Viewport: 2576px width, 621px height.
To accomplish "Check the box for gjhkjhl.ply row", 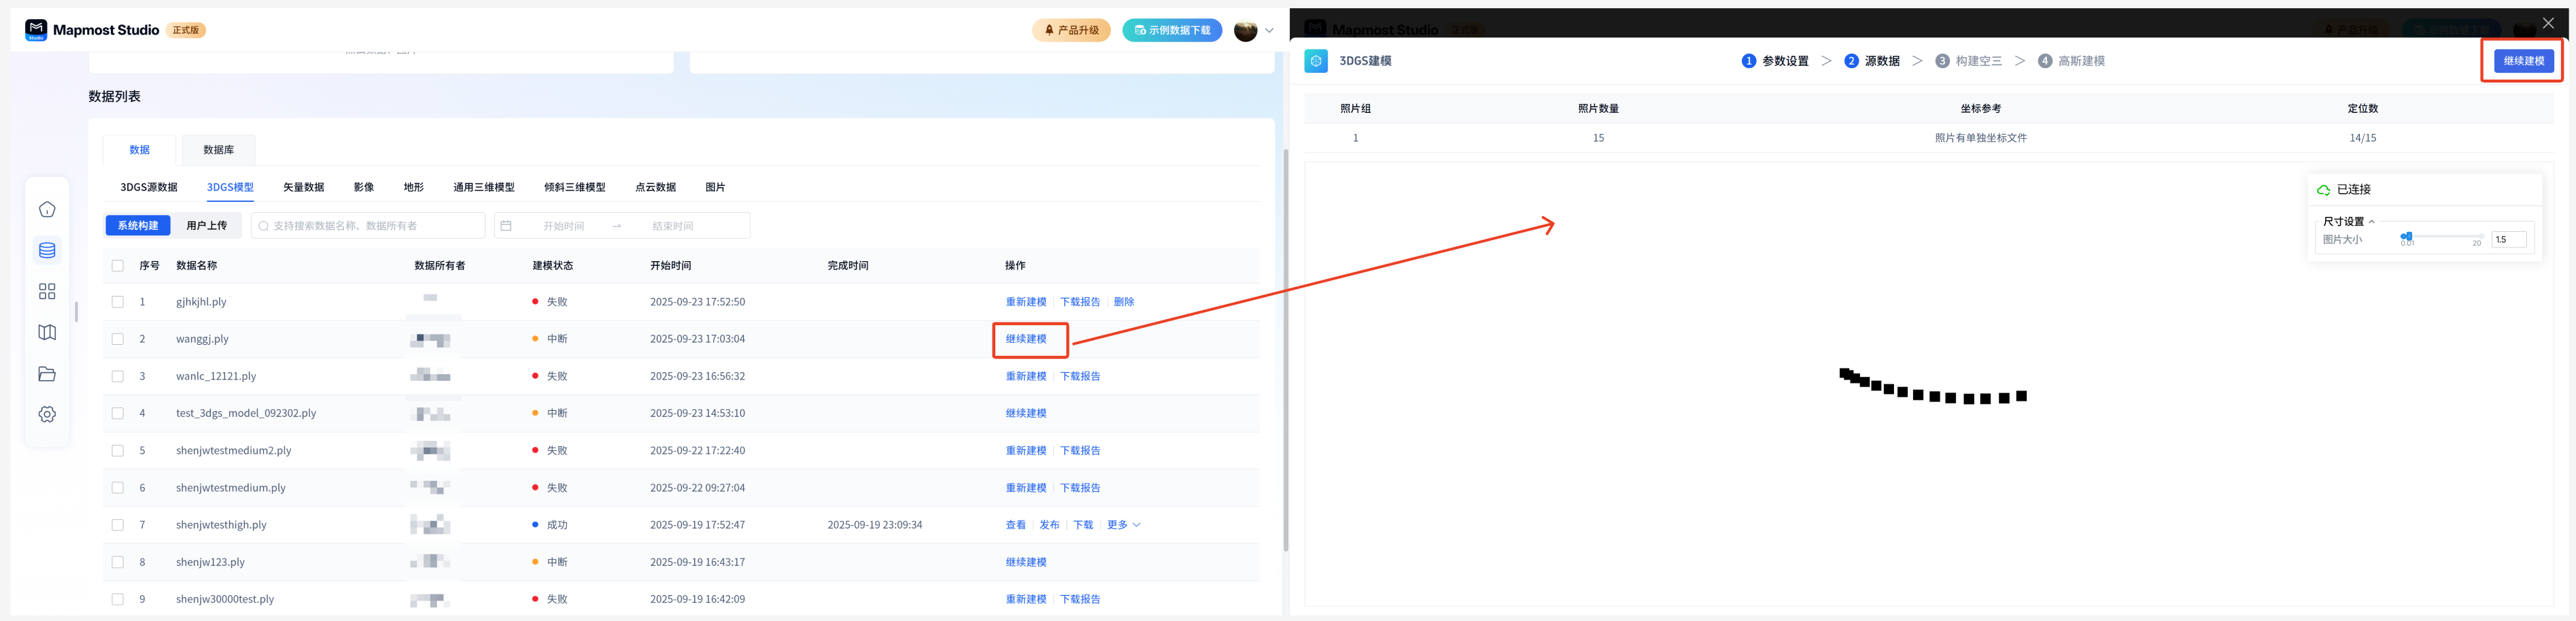I will (118, 302).
